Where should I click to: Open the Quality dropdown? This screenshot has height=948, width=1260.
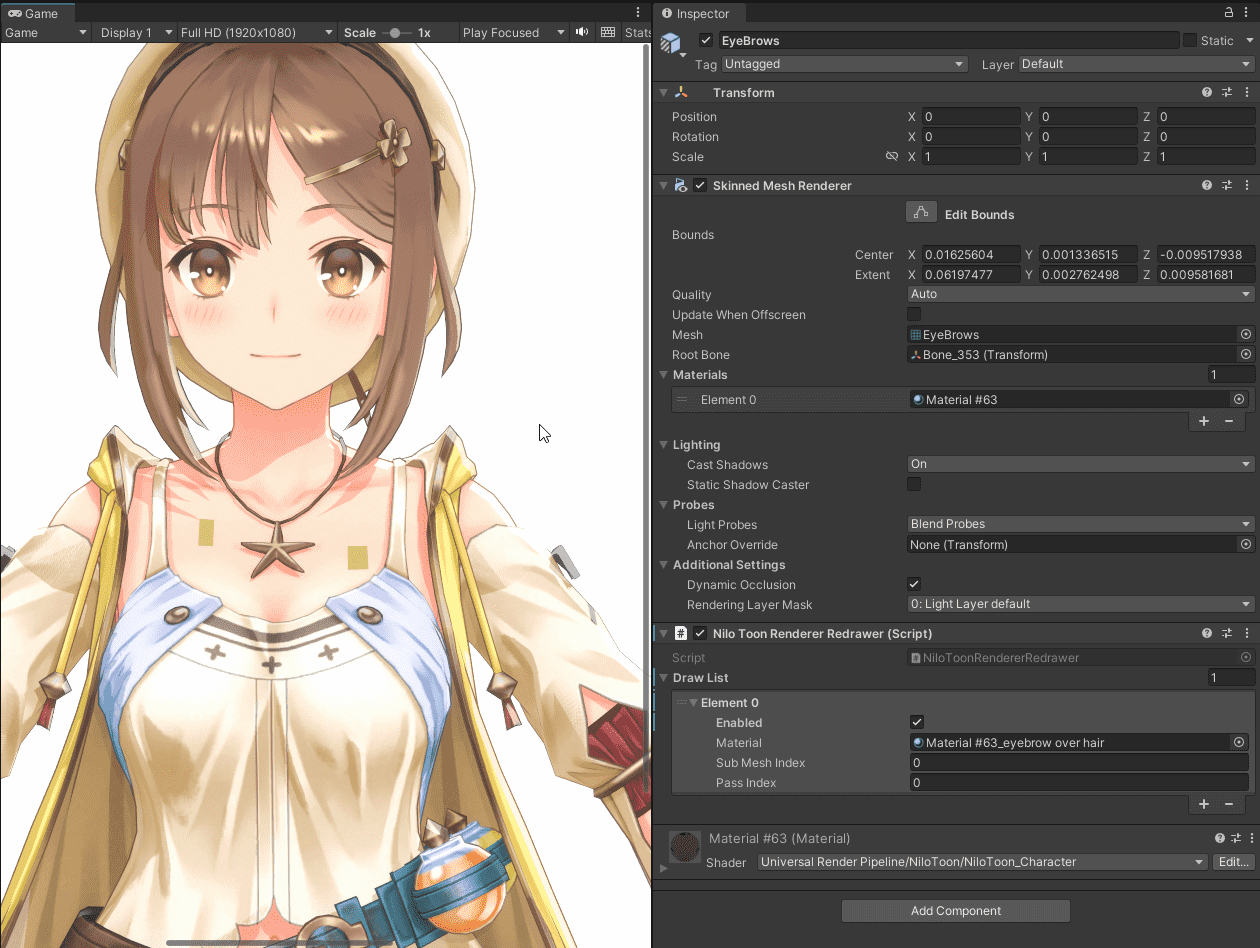[x=1080, y=294]
